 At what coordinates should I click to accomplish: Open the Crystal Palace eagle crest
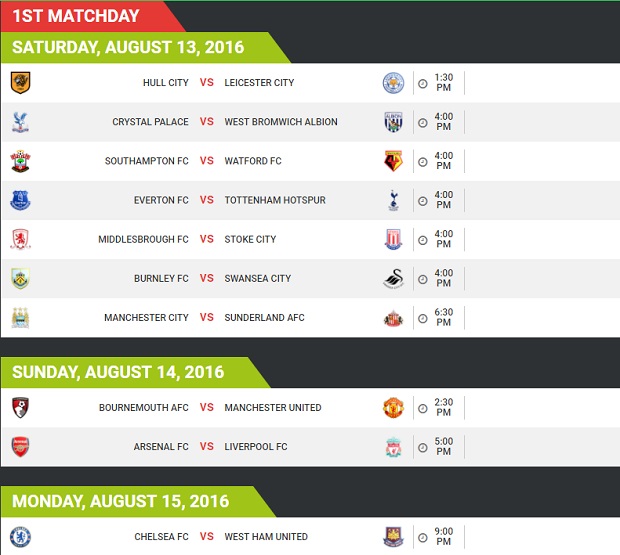click(21, 122)
